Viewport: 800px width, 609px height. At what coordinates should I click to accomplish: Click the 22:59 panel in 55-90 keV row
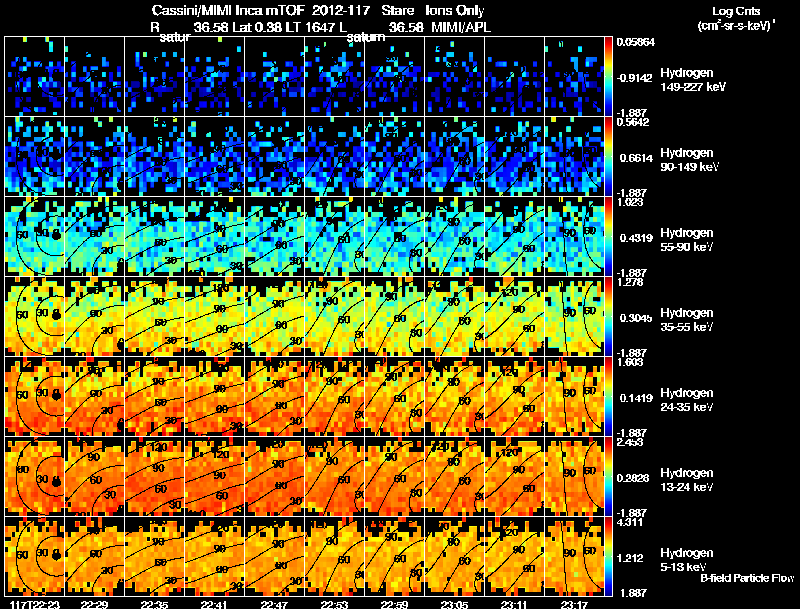[x=394, y=236]
